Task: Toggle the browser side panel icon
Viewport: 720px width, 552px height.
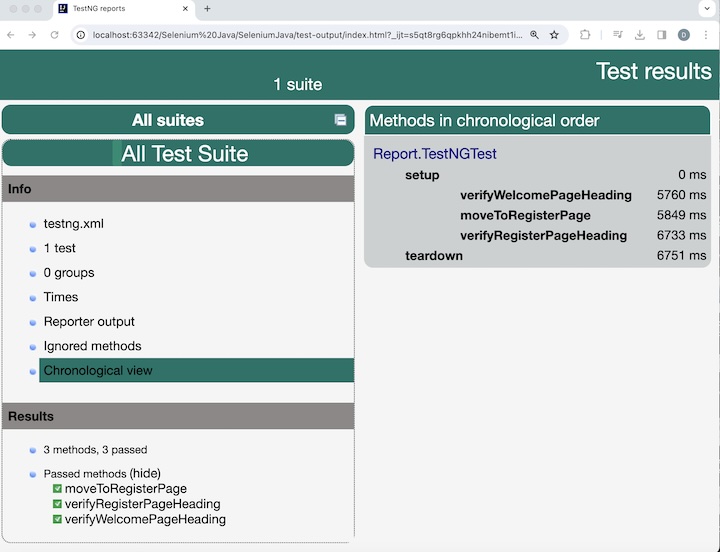Action: (x=662, y=35)
